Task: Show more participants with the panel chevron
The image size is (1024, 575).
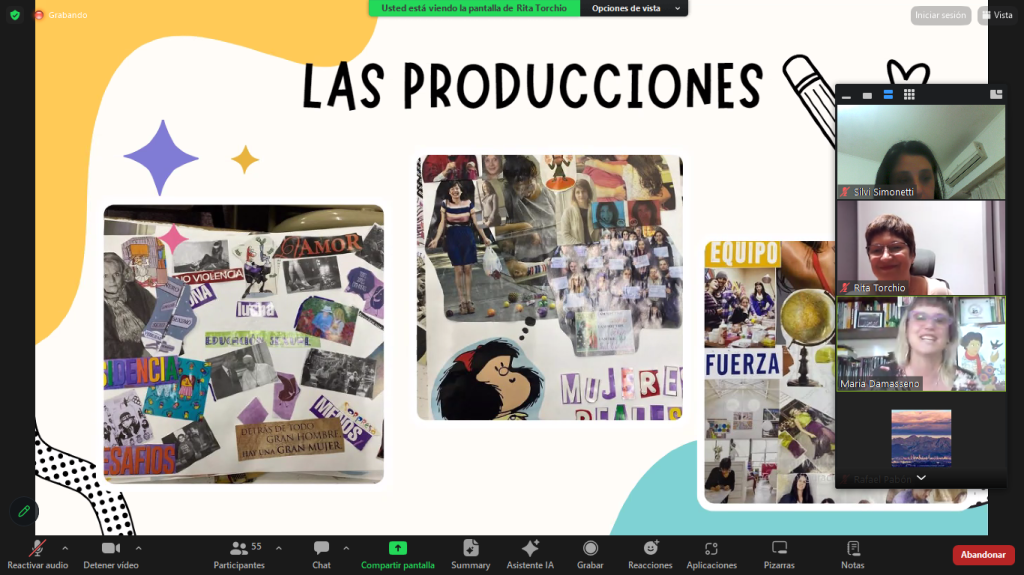Action: click(921, 478)
